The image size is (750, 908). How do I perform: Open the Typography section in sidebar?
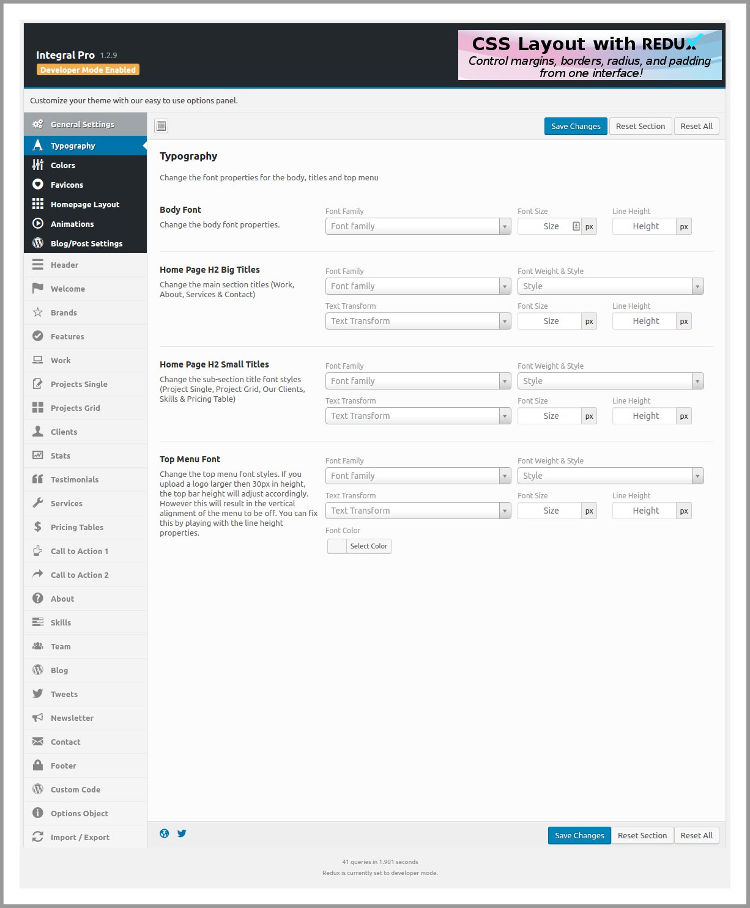(86, 145)
